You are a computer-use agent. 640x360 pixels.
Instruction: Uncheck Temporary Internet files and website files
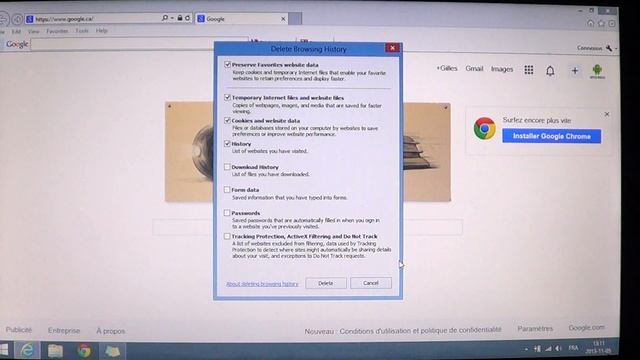tap(227, 98)
